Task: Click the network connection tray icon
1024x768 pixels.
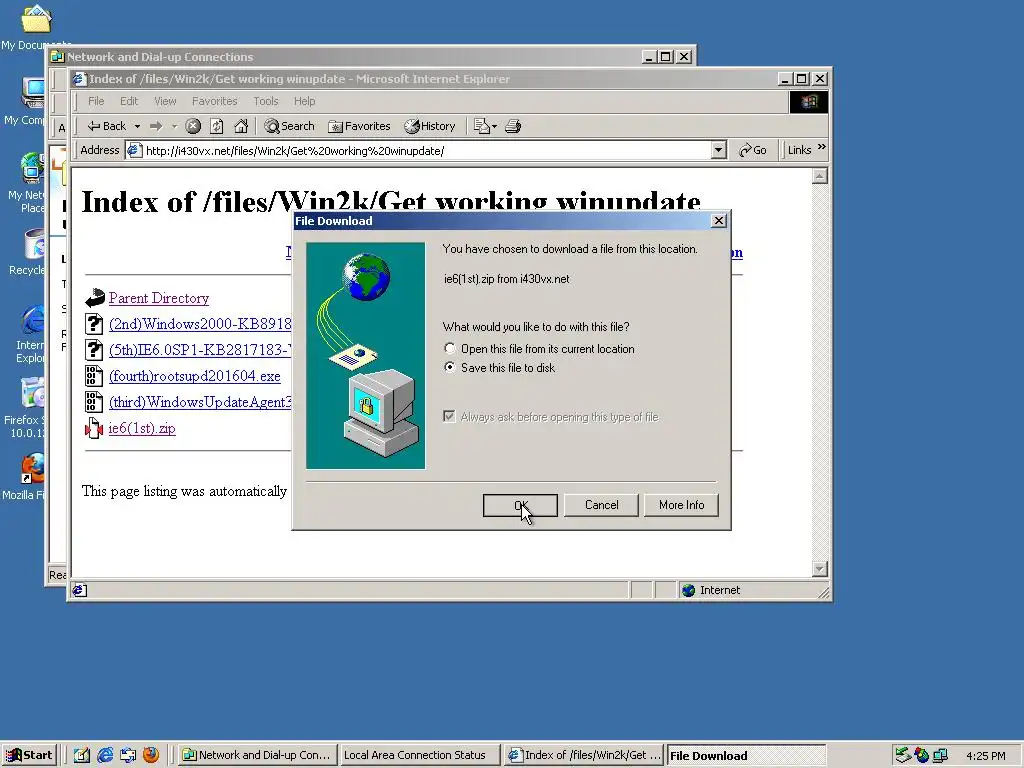Action: pyautogui.click(x=940, y=755)
